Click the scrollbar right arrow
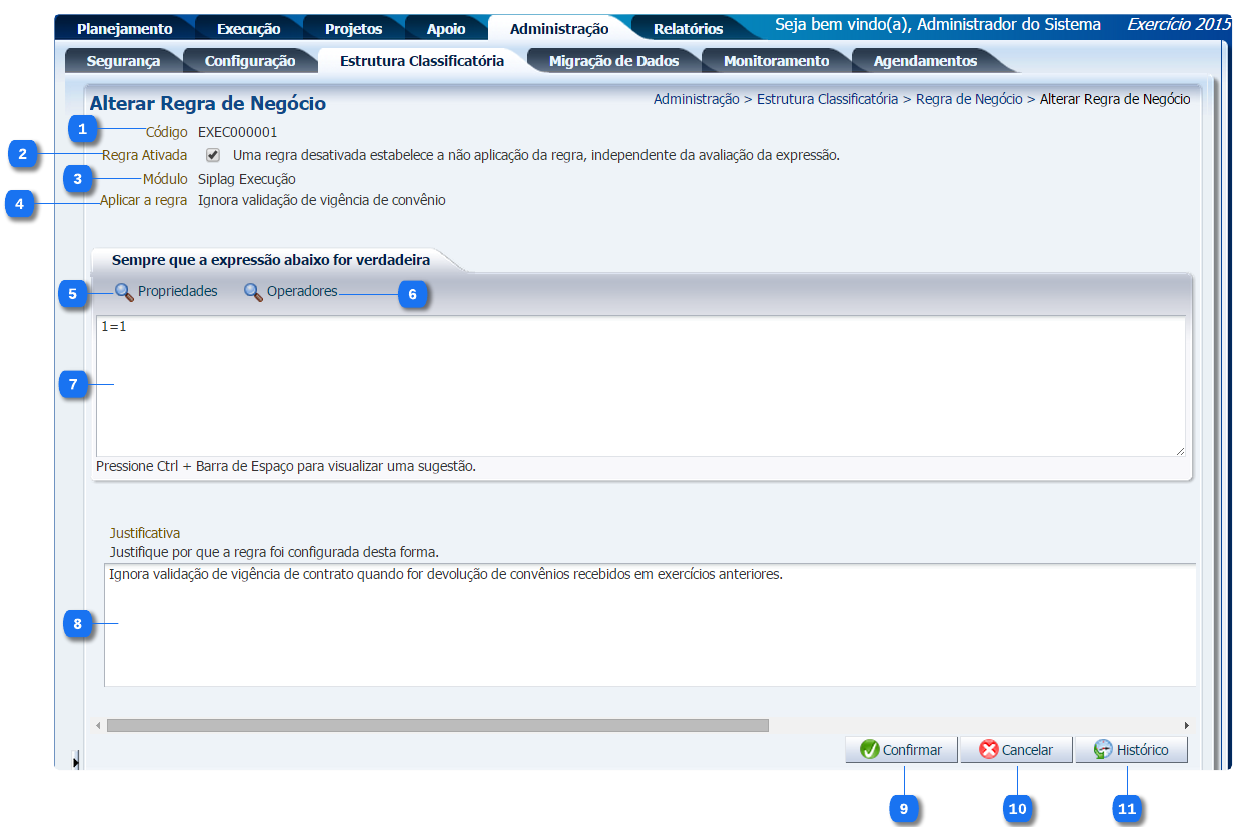Image resolution: width=1236 pixels, height=827 pixels. 1186,725
